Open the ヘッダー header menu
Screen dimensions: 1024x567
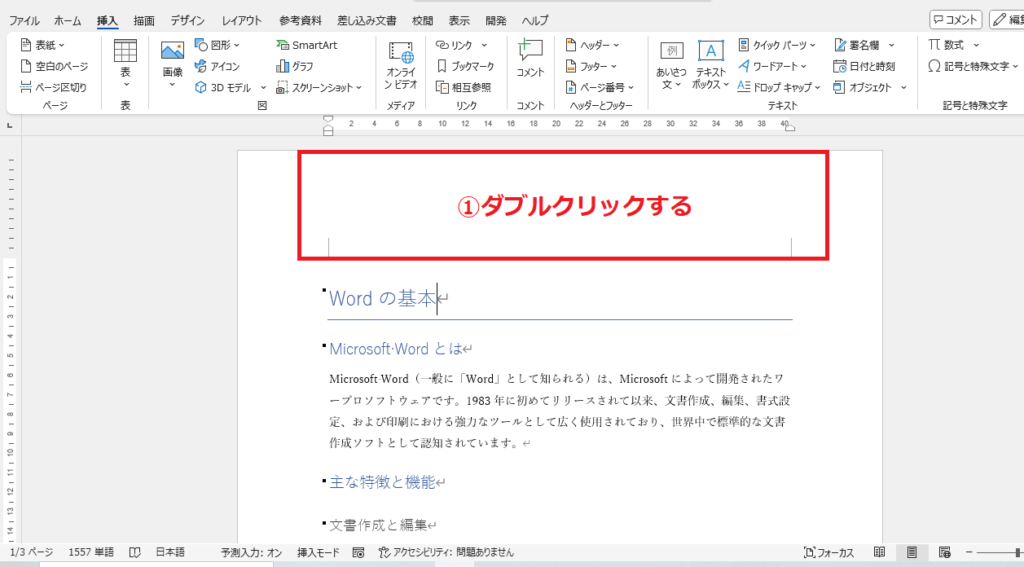click(x=592, y=45)
